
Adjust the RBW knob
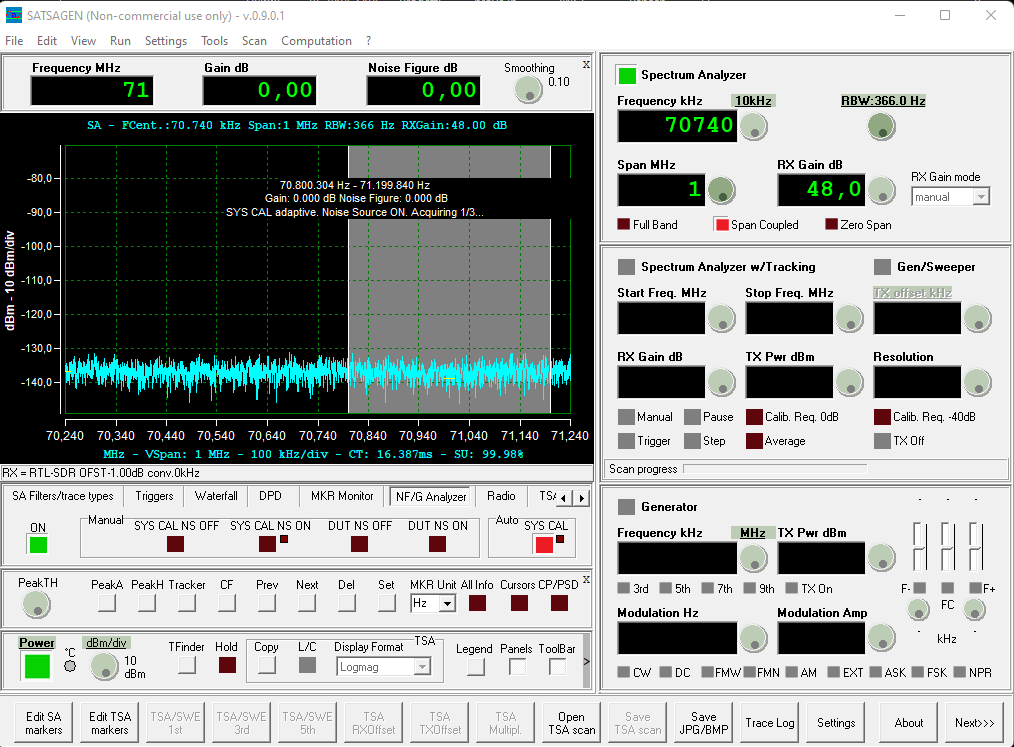click(x=881, y=127)
